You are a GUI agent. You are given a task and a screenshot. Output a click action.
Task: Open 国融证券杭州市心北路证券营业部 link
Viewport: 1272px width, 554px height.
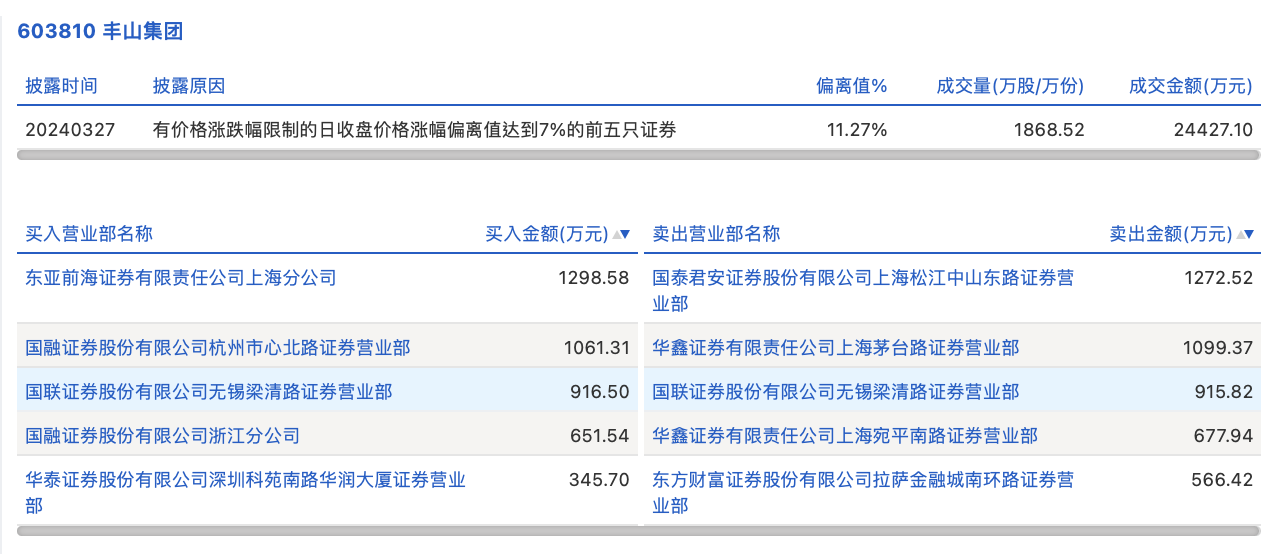[218, 348]
